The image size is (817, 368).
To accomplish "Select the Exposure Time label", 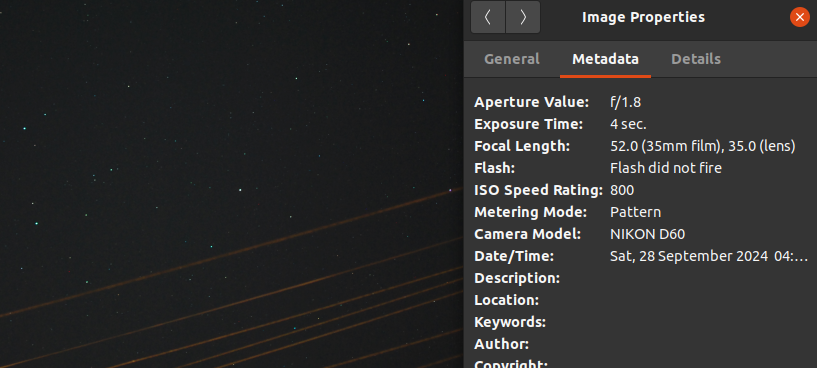I will [528, 125].
